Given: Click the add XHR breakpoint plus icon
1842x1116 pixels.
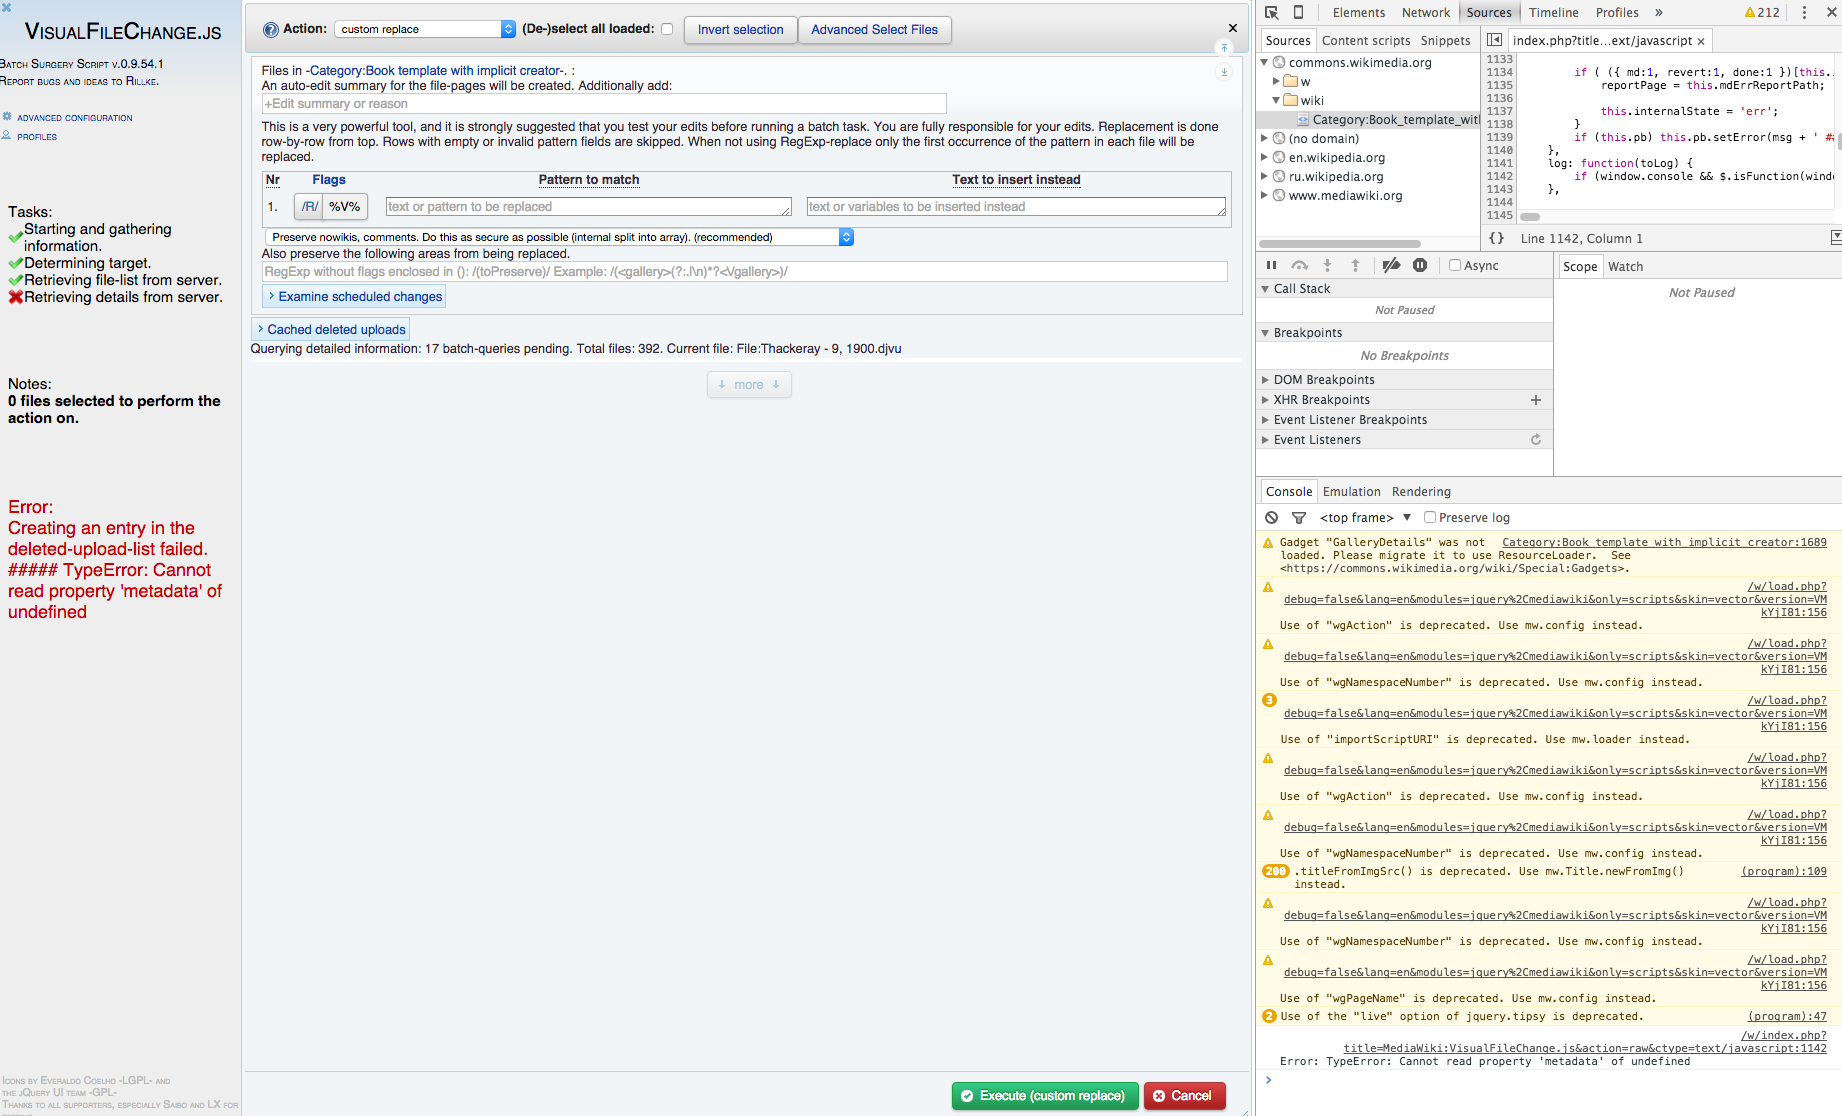Looking at the screenshot, I should (x=1536, y=400).
